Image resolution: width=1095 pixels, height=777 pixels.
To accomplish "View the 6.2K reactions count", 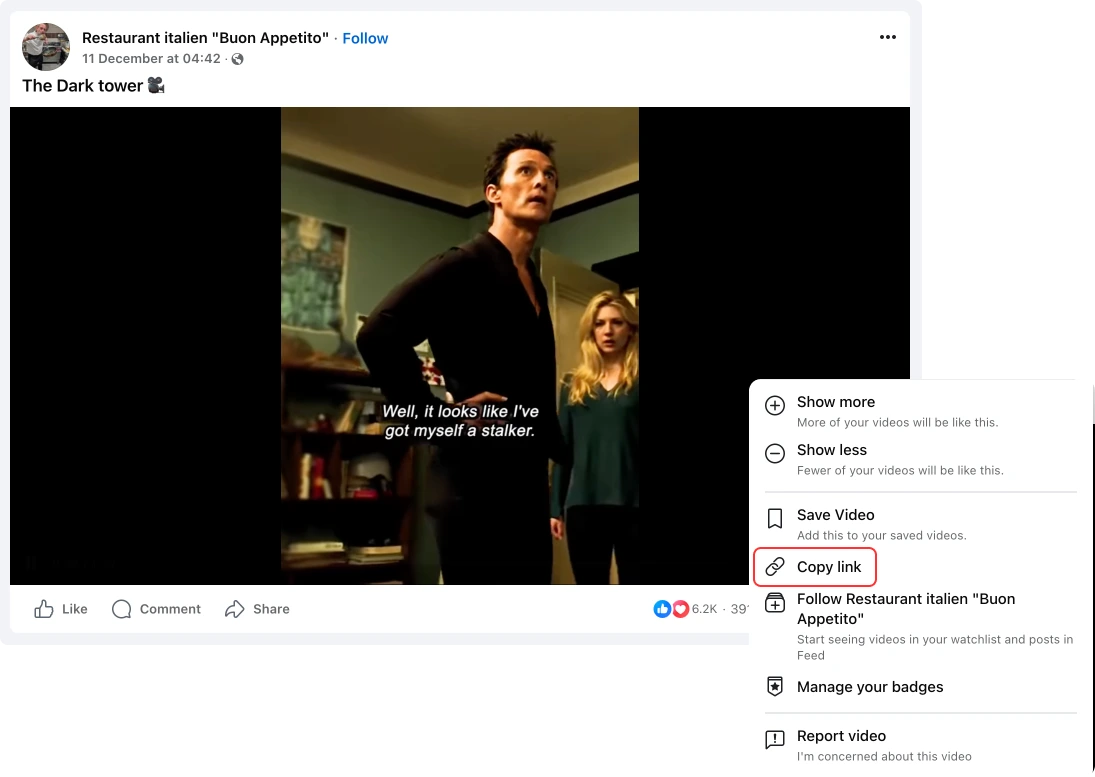I will [705, 609].
